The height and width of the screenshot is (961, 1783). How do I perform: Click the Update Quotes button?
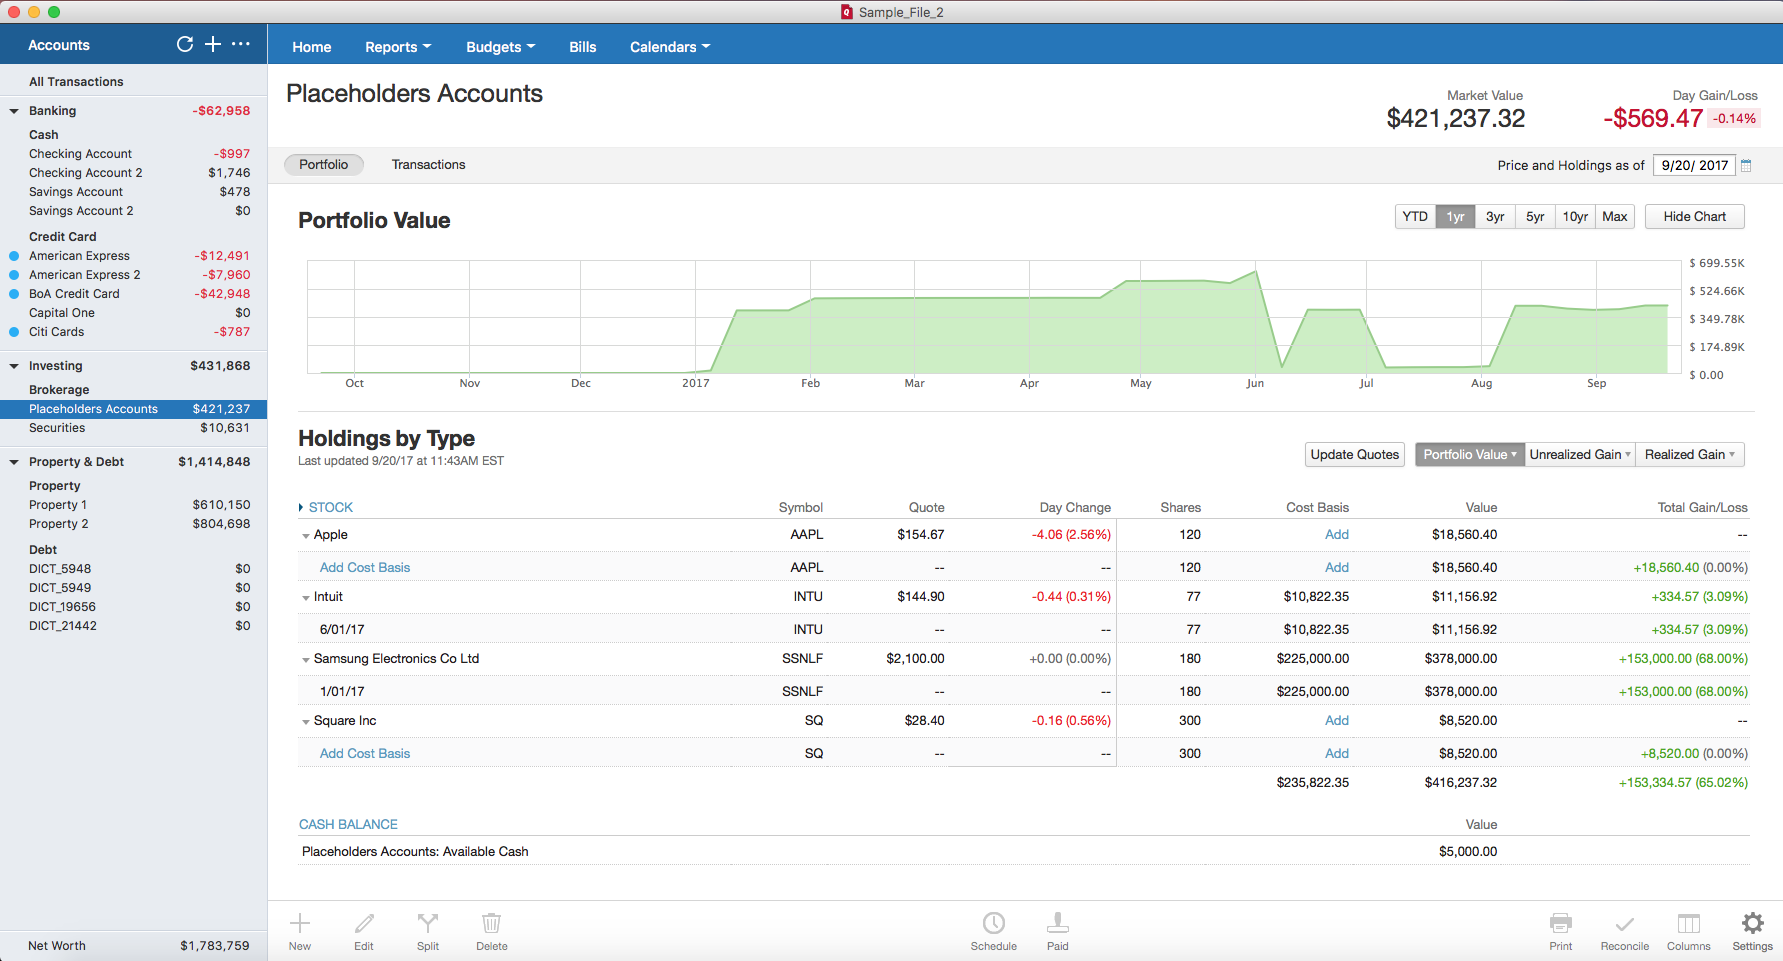pyautogui.click(x=1354, y=455)
